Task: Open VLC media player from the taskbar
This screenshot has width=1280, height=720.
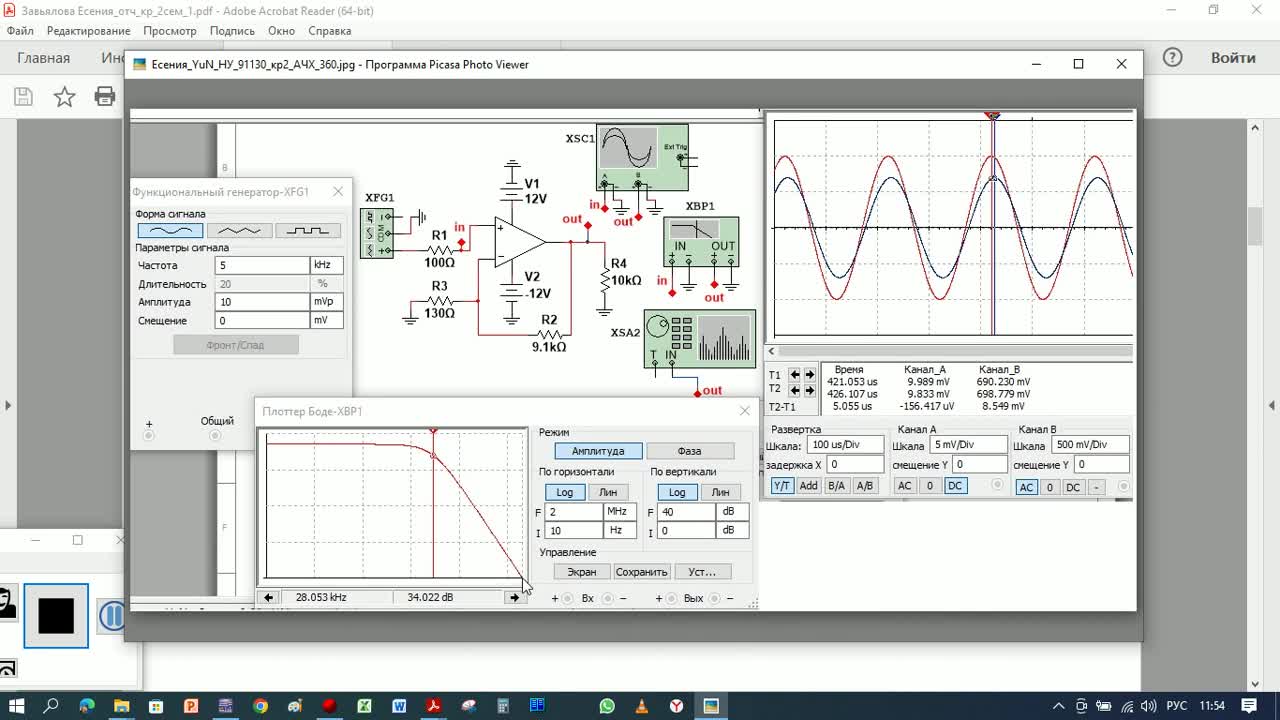Action: pyautogui.click(x=641, y=706)
